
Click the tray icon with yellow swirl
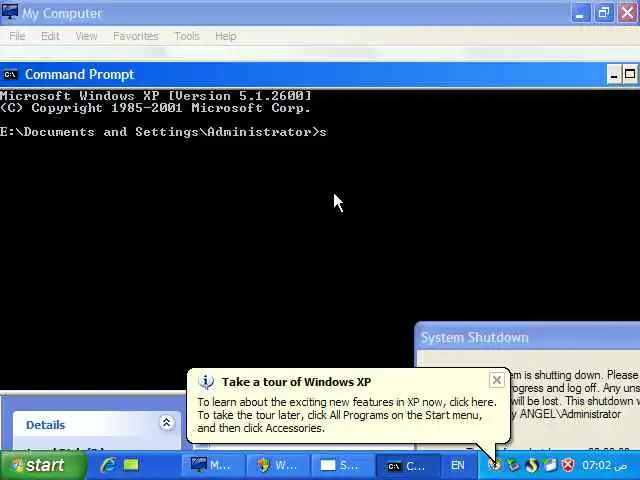click(x=532, y=465)
